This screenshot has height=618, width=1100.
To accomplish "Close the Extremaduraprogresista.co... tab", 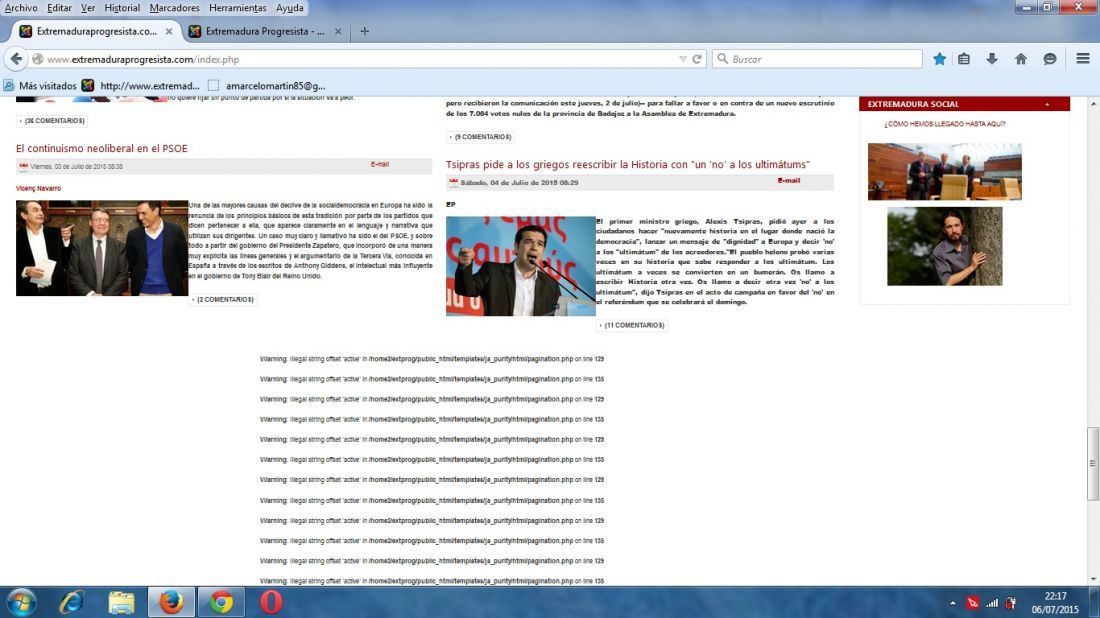I will pyautogui.click(x=168, y=32).
